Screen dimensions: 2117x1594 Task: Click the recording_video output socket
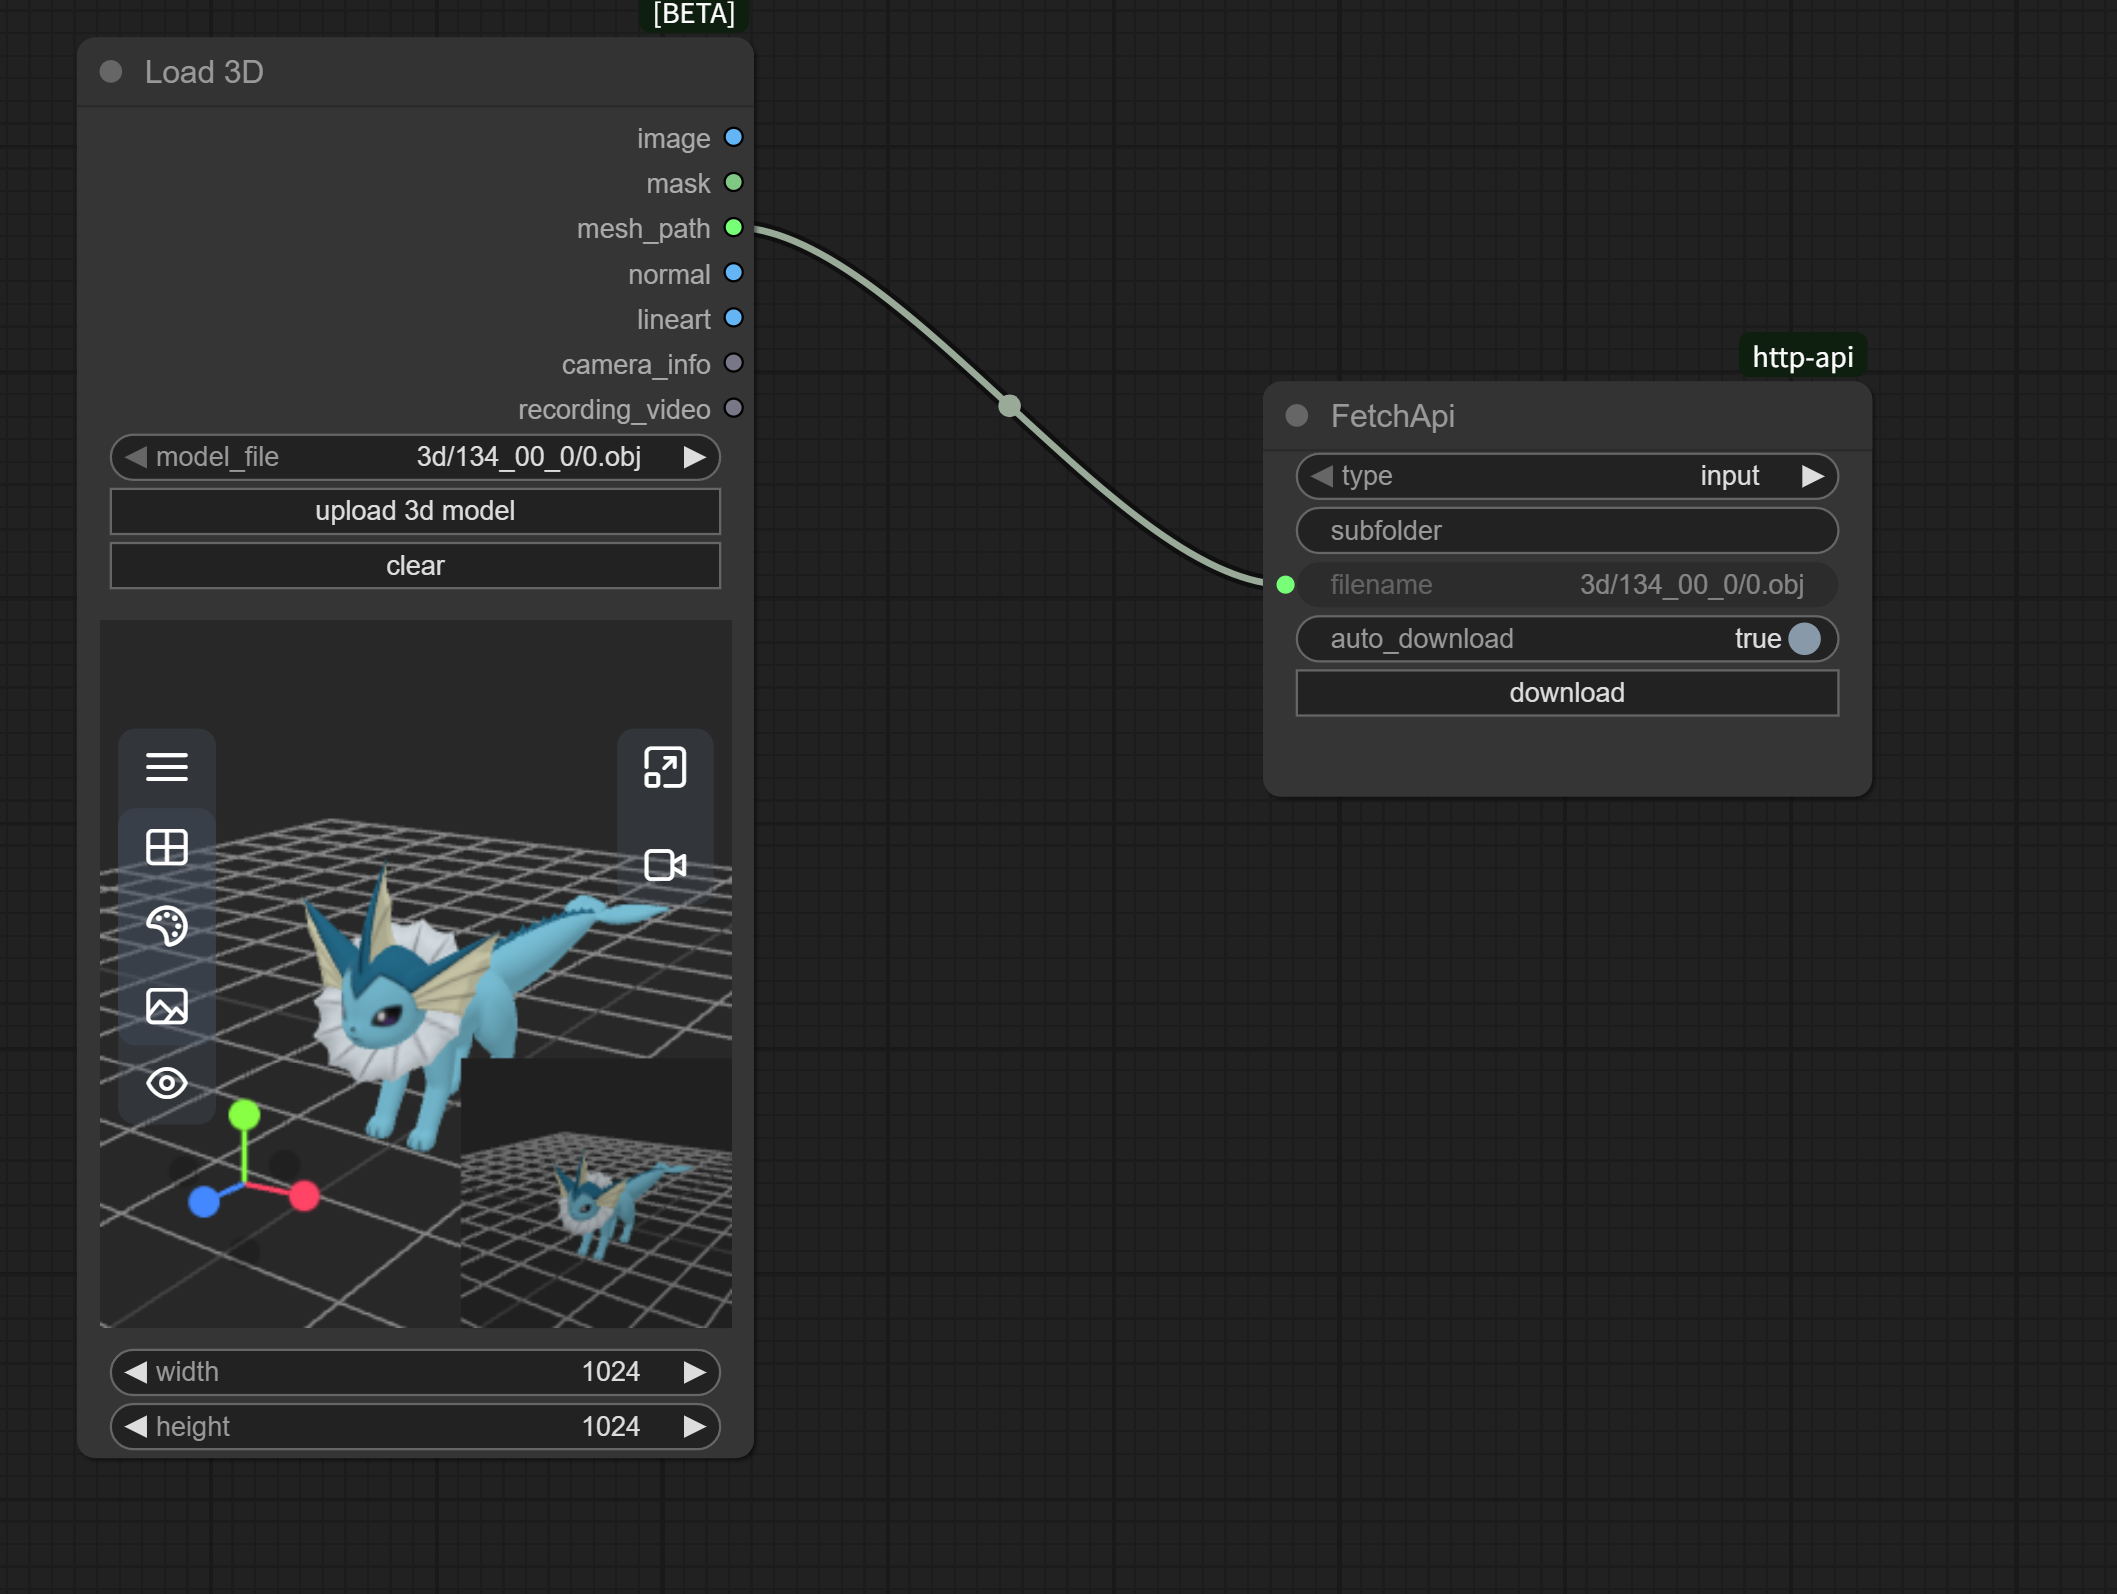coord(734,408)
